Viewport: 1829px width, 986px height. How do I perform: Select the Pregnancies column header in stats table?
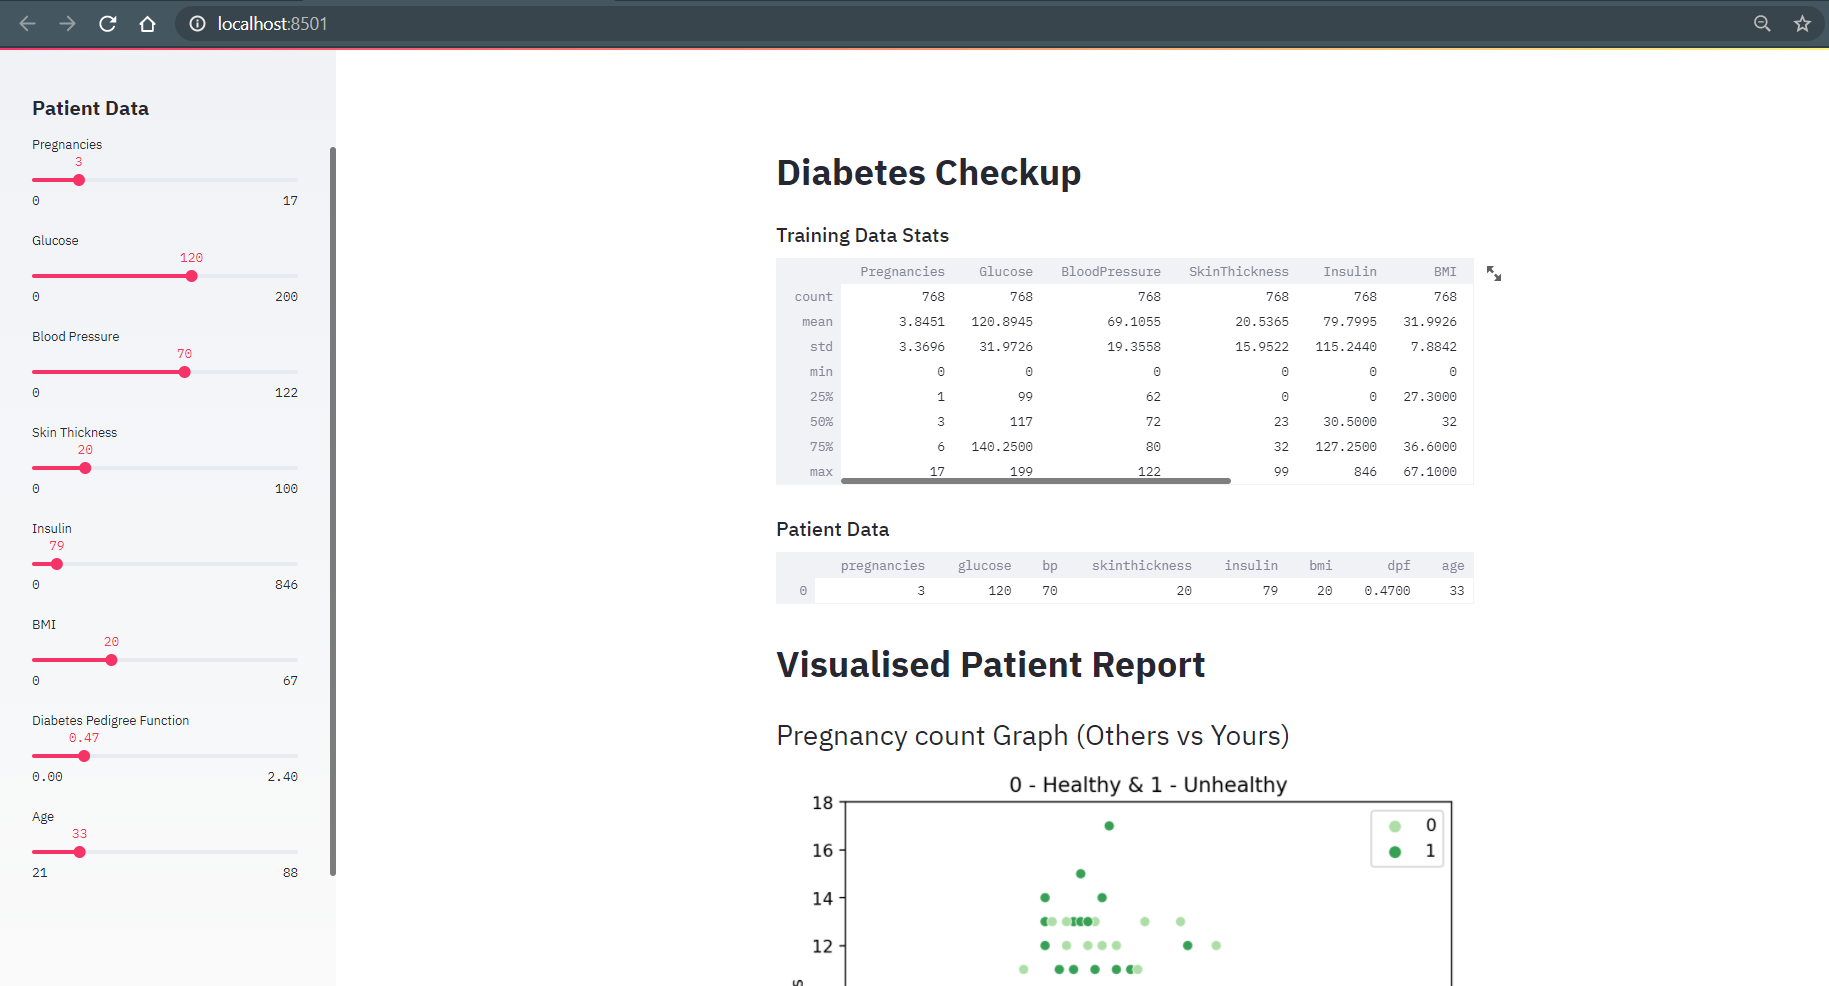point(902,272)
